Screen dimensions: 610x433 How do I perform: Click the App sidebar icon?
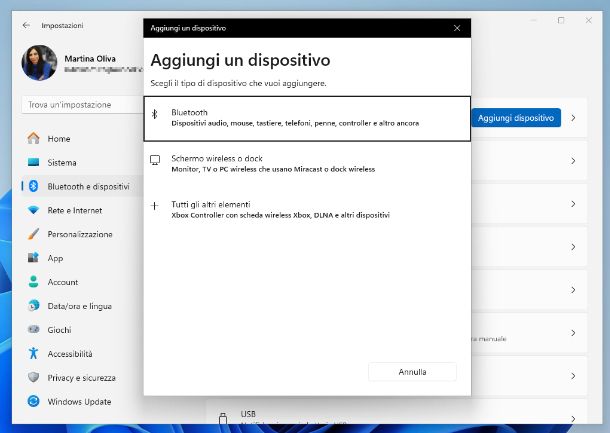33,258
